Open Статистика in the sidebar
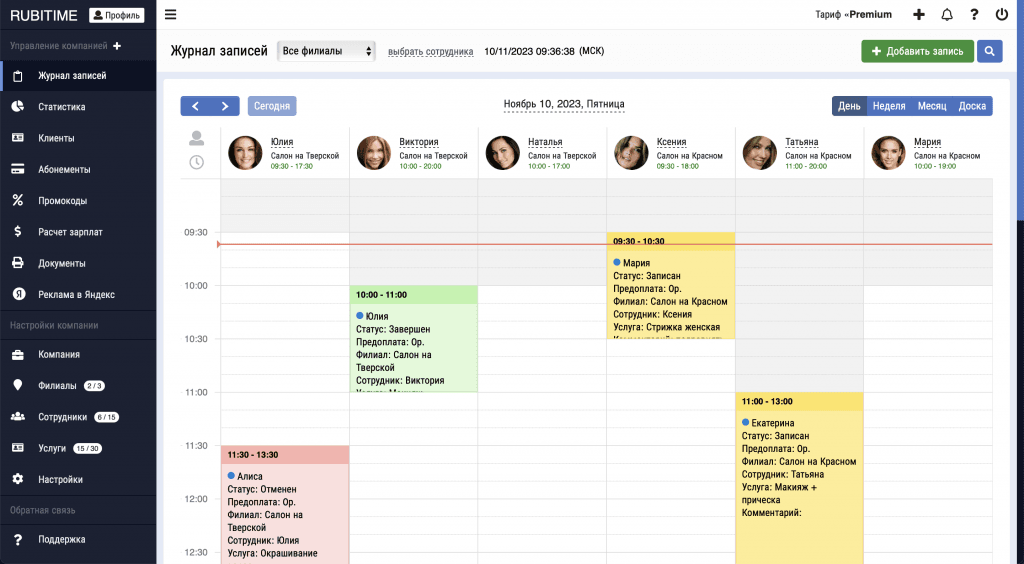This screenshot has width=1024, height=564. click(x=62, y=107)
